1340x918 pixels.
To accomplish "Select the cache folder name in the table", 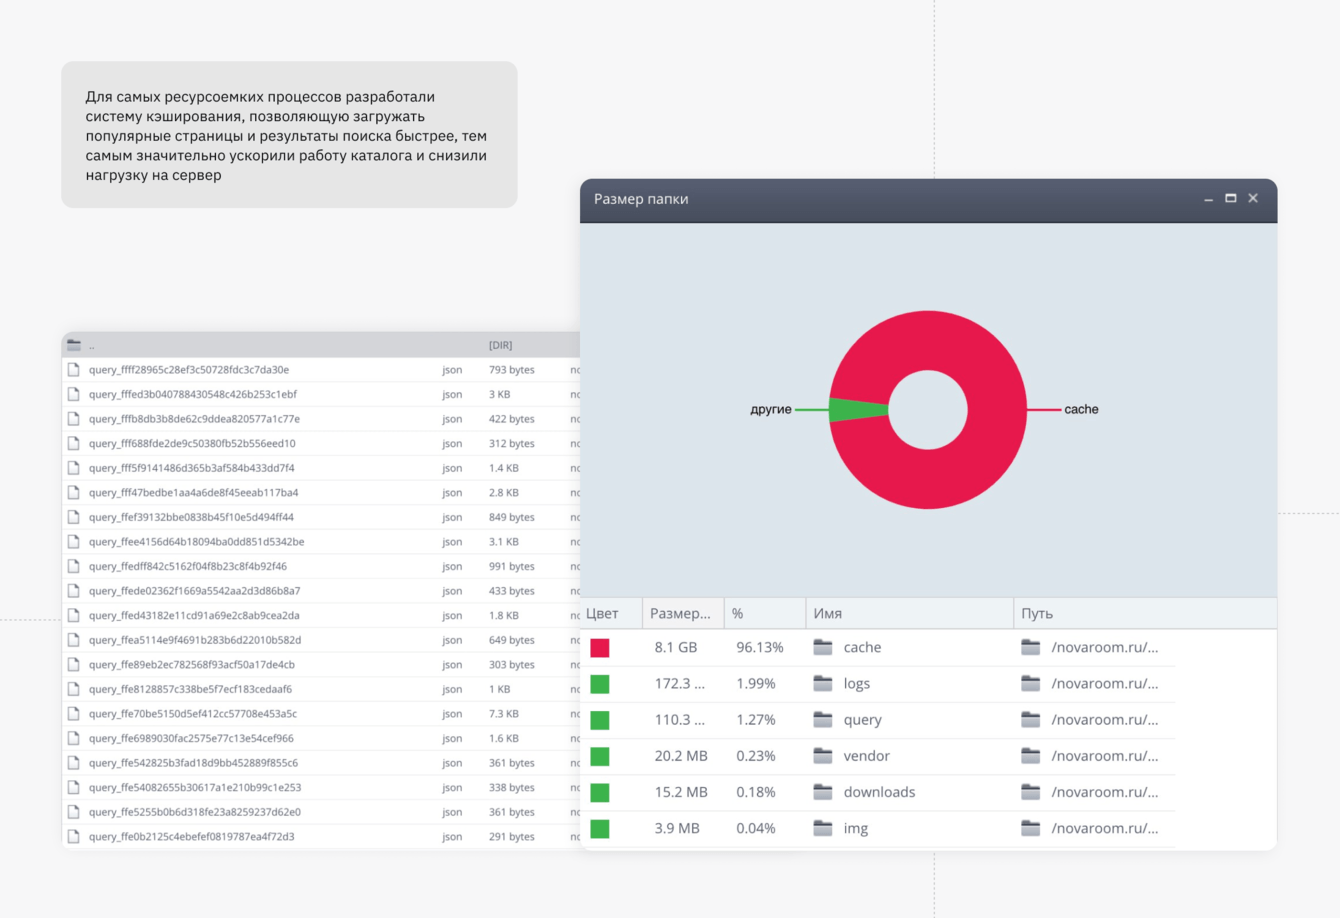I will pos(862,647).
